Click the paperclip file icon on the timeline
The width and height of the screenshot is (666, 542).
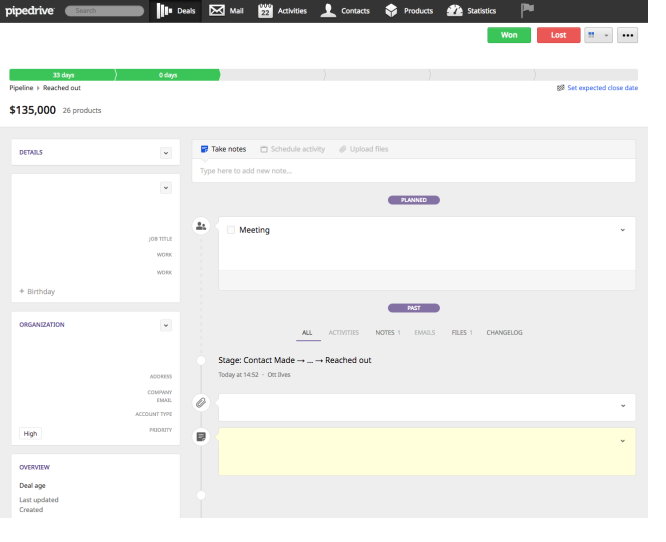[x=201, y=402]
